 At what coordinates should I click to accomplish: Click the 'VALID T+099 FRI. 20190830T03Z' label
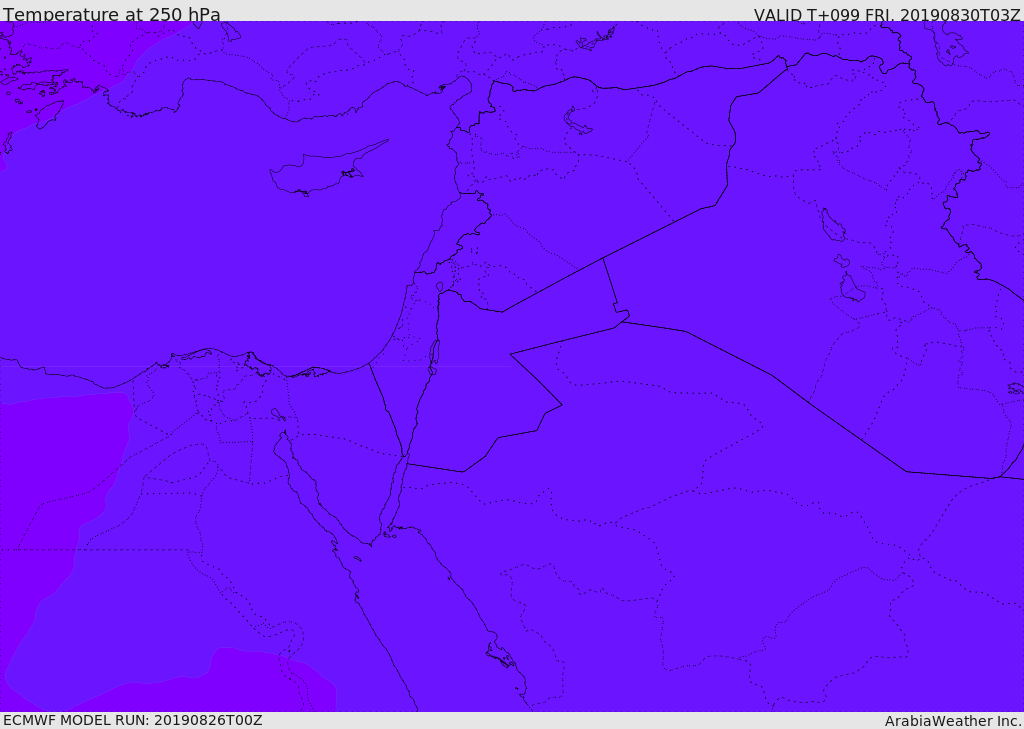pos(887,15)
